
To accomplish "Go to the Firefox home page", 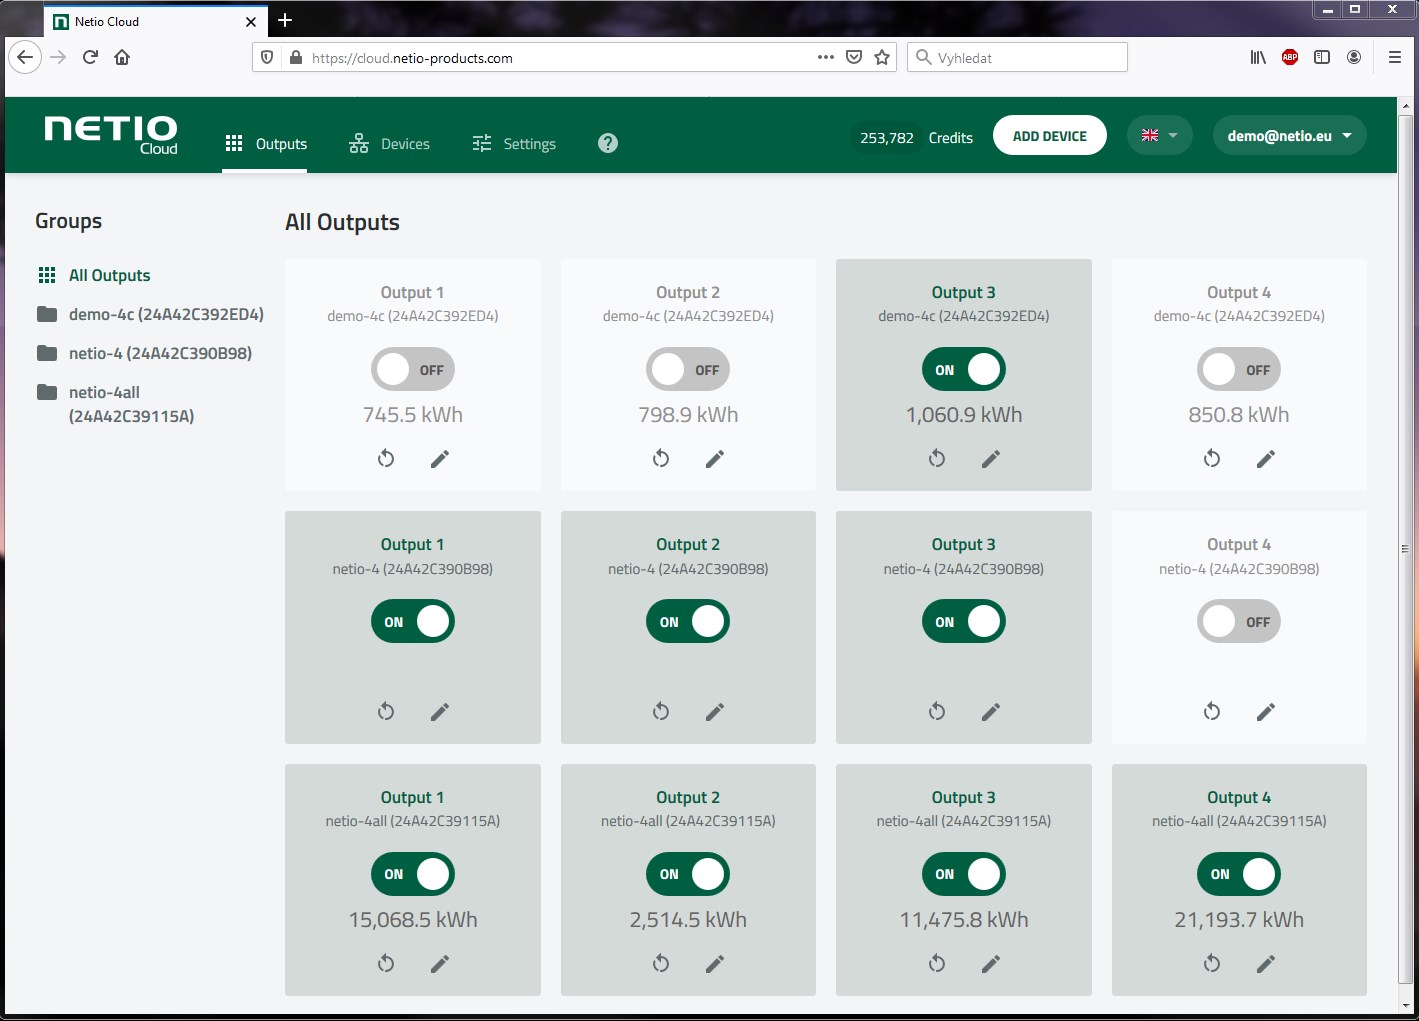I will [122, 57].
